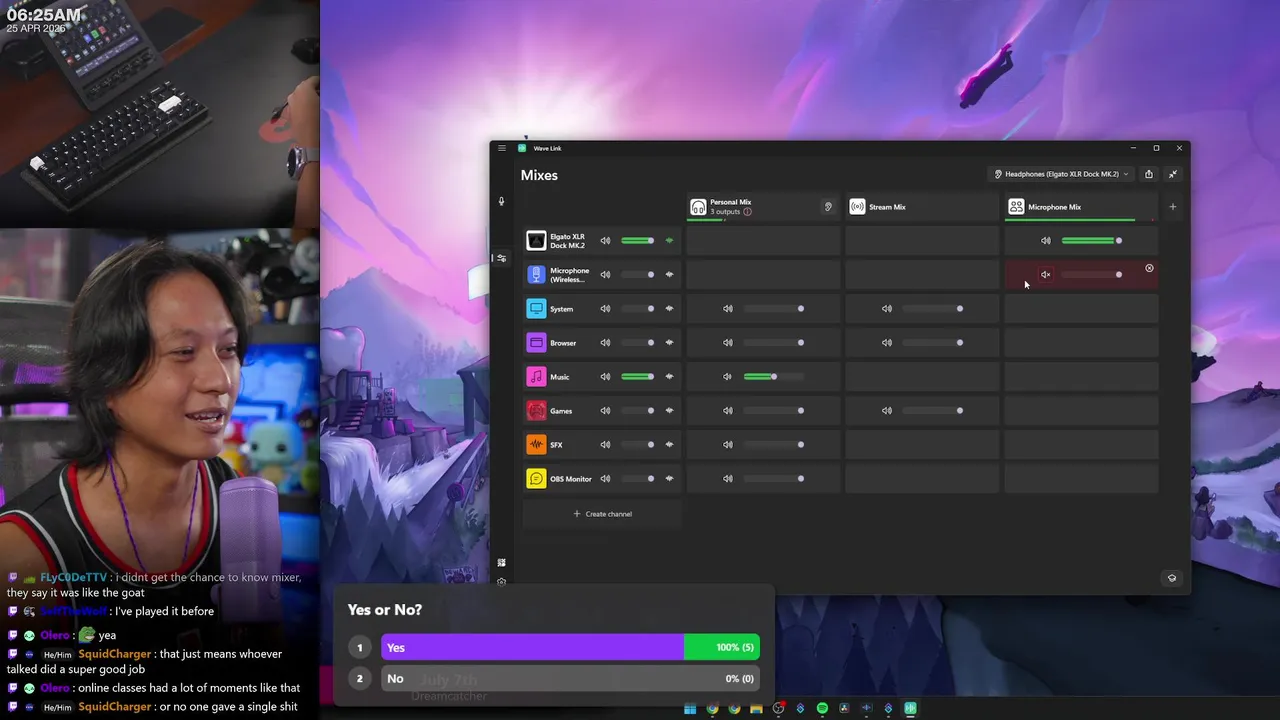This screenshot has width=1280, height=720.
Task: Click the 3 outputs label under Personal Mix
Action: coord(725,212)
